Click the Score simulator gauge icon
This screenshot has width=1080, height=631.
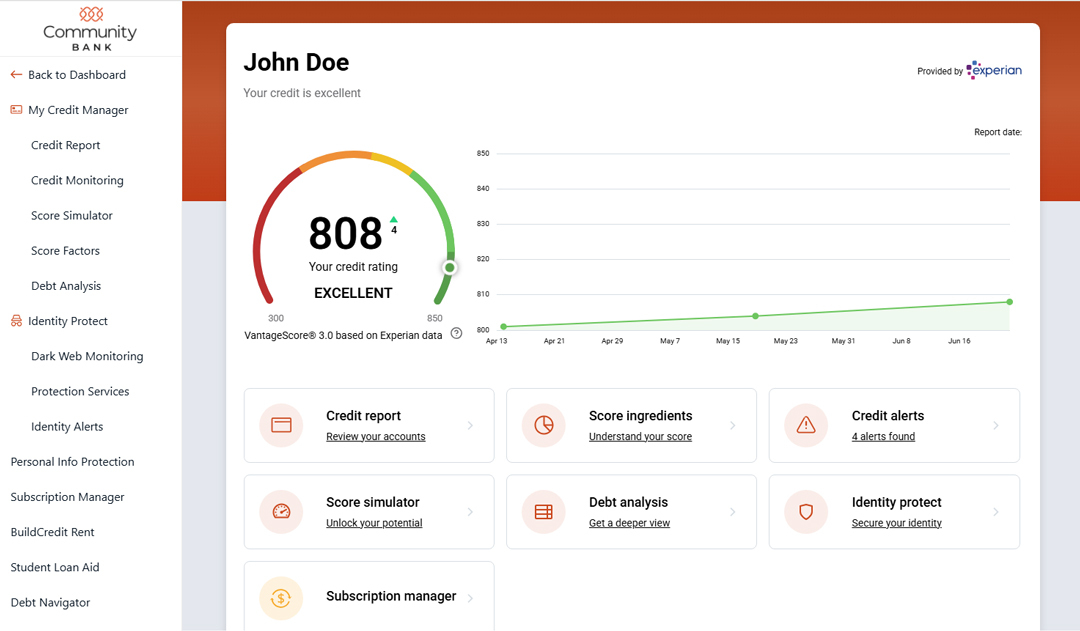point(281,512)
